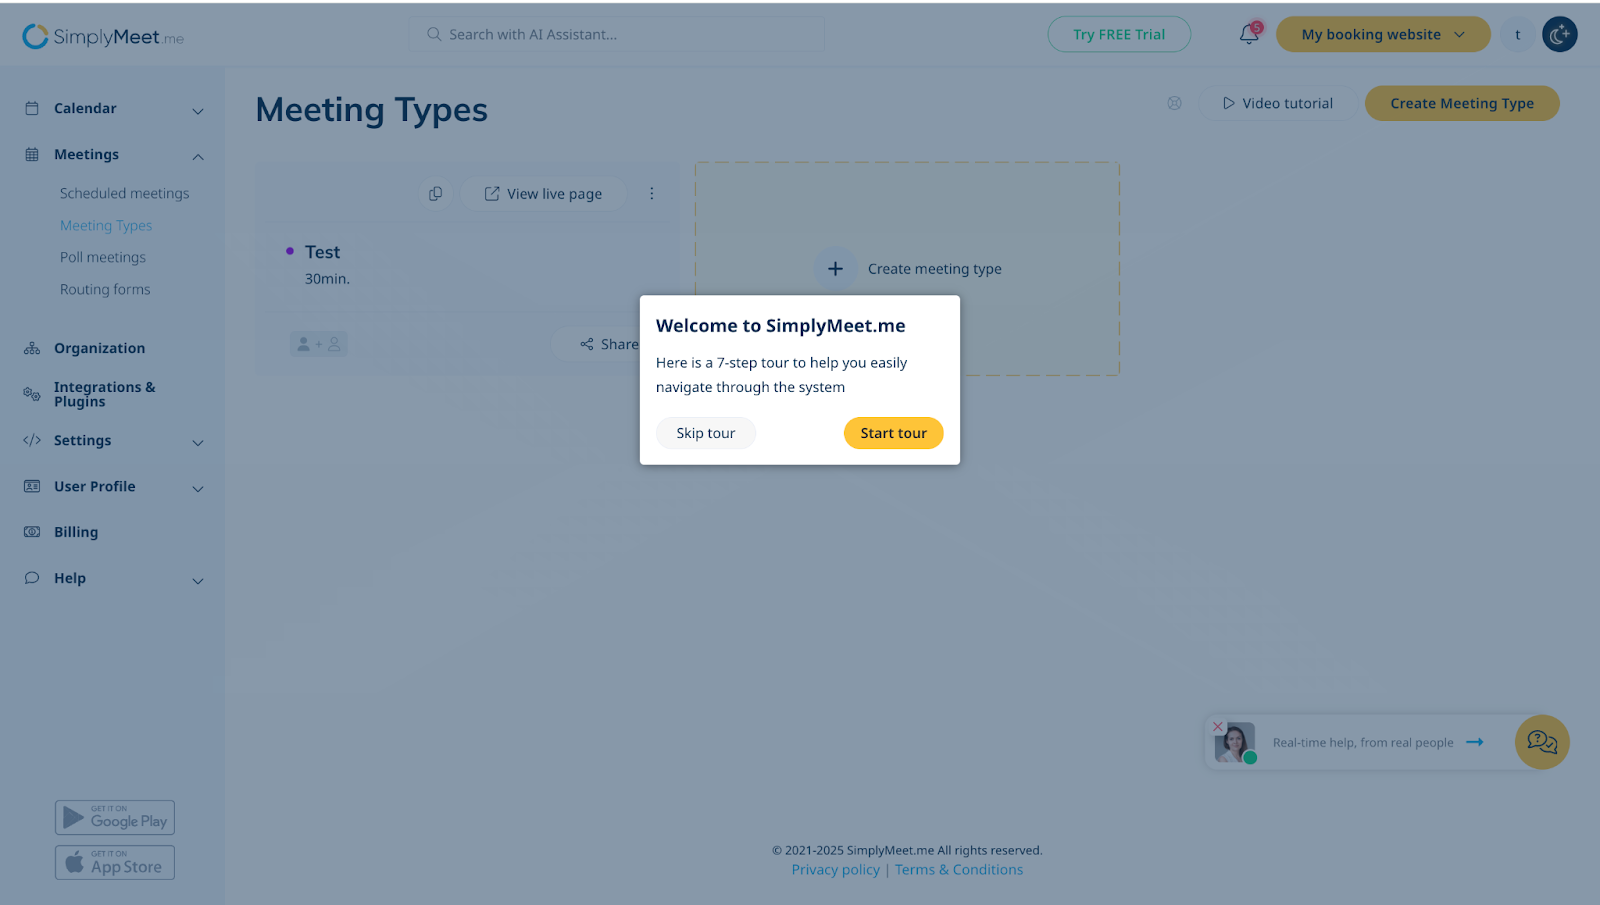Open My booking website dropdown
1600x905 pixels.
(x=1383, y=34)
